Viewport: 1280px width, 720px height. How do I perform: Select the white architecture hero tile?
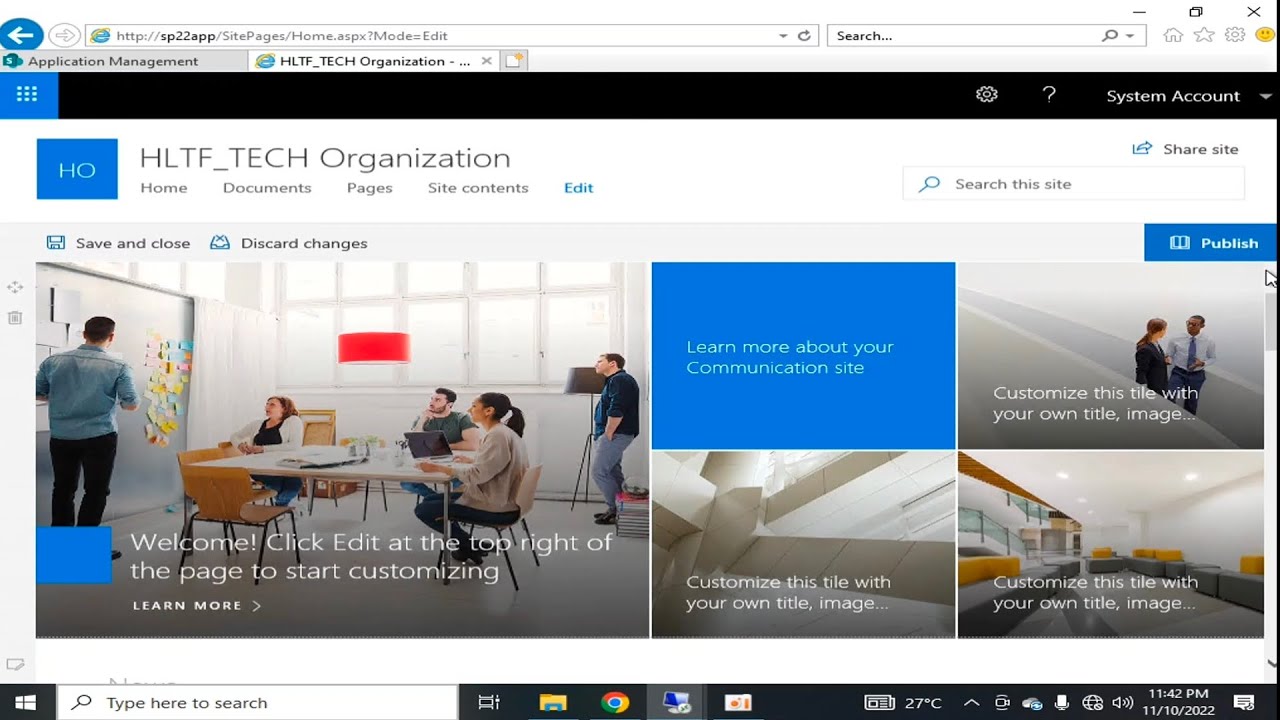tap(803, 544)
